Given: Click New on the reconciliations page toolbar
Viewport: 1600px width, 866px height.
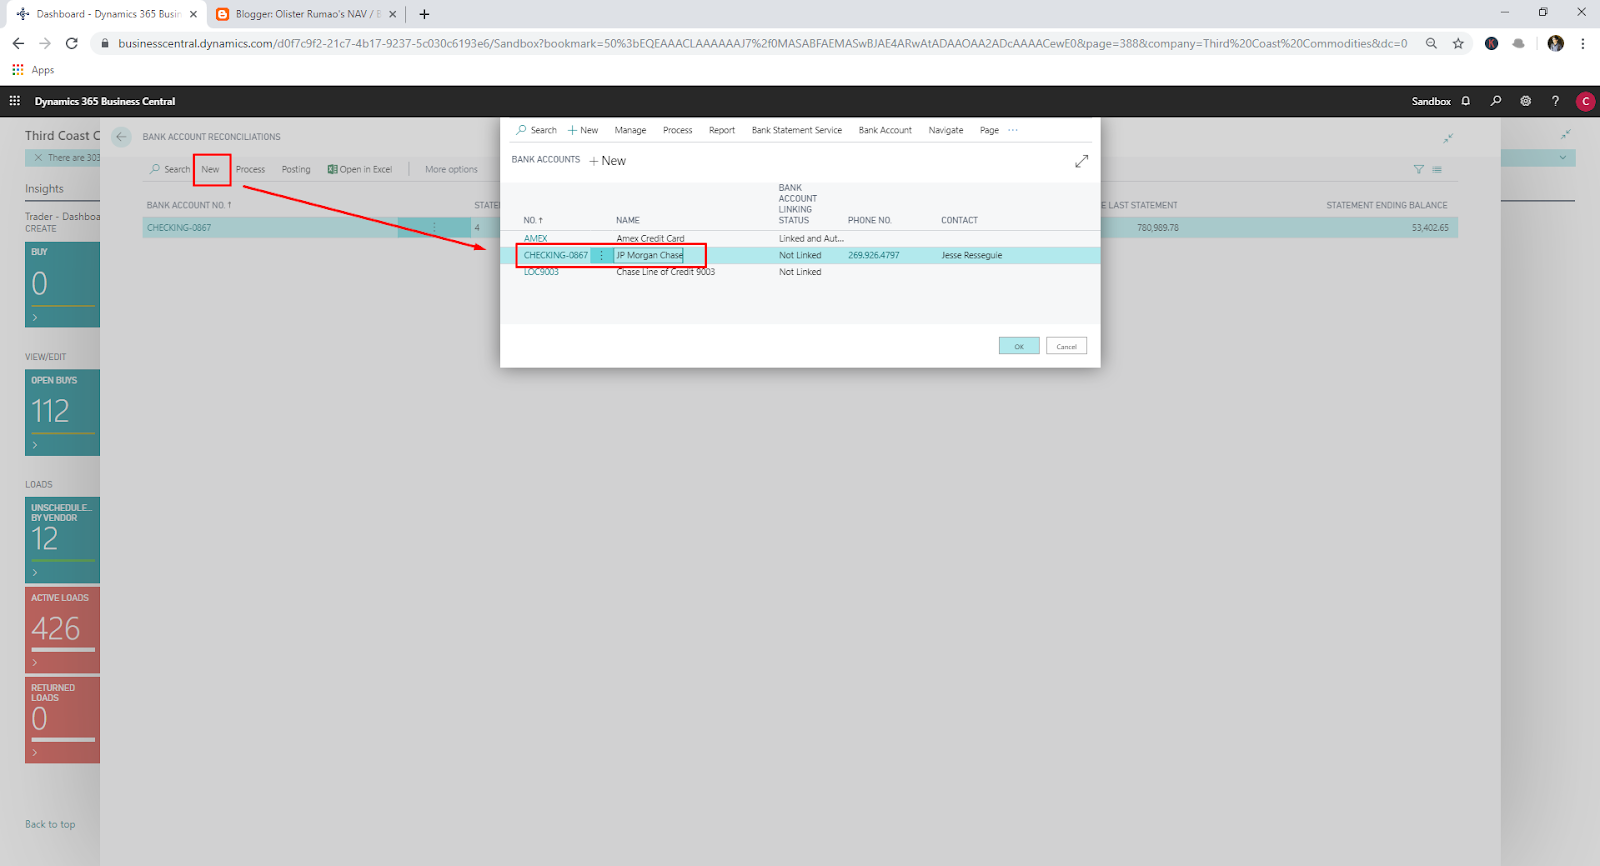Looking at the screenshot, I should [210, 169].
